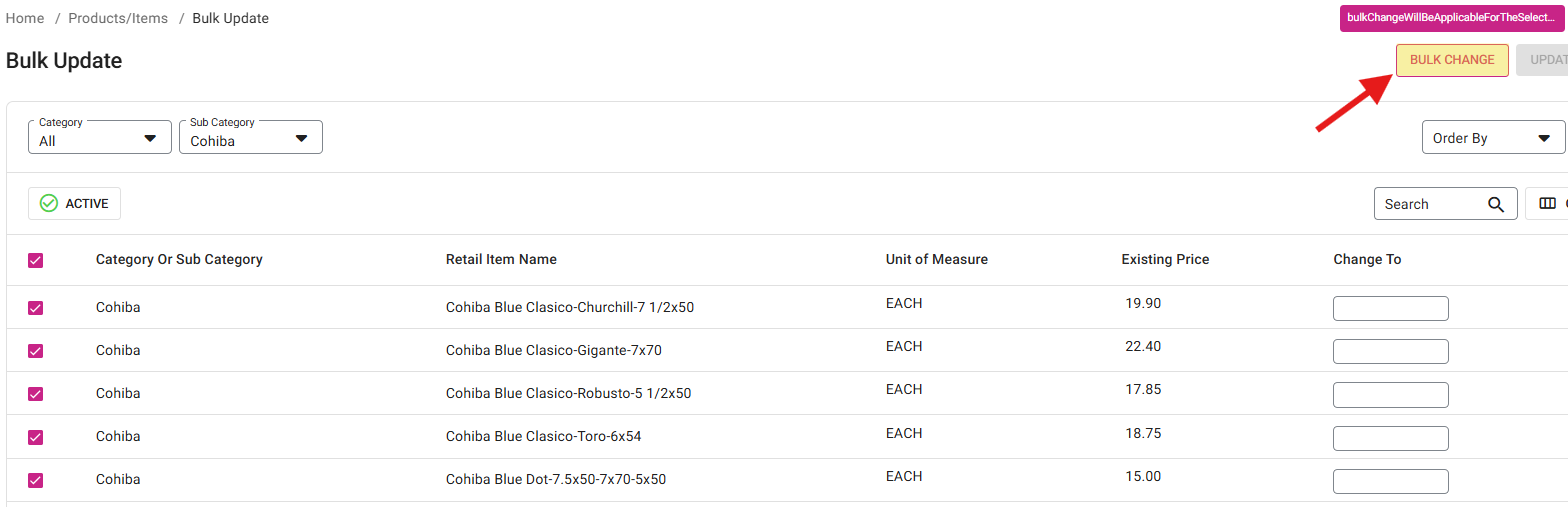The width and height of the screenshot is (1568, 507).
Task: Uncheck the Cohiba Blue Clasico-Toro row
Action: point(36,437)
